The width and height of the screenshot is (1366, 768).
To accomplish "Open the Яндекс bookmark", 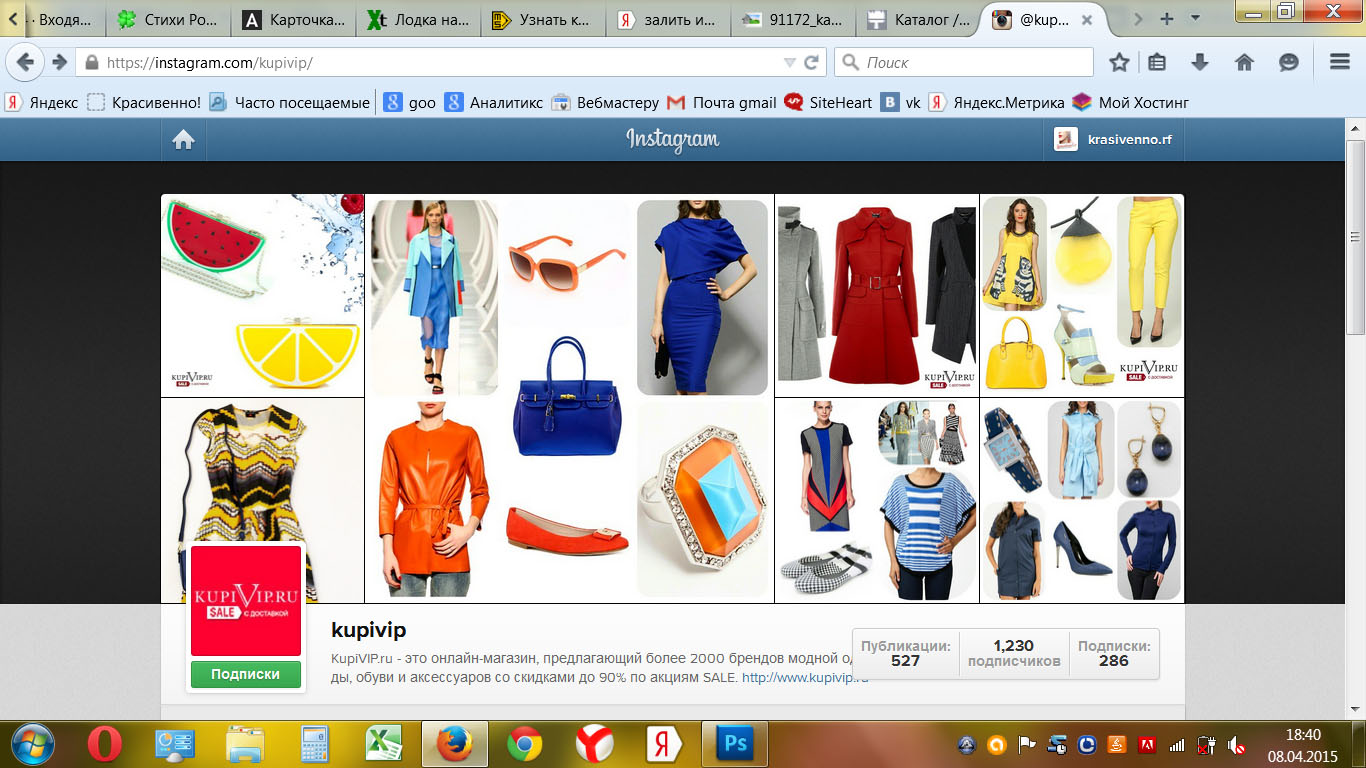I will point(41,102).
